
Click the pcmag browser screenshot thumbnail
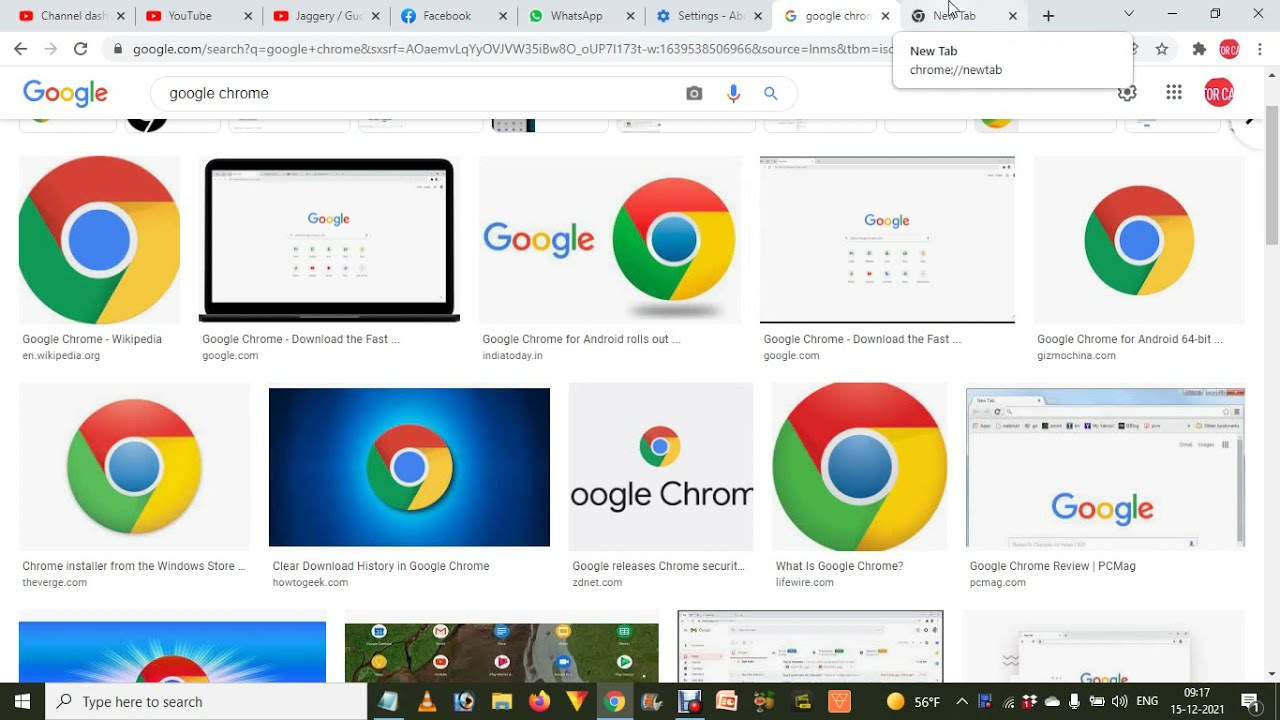1105,468
